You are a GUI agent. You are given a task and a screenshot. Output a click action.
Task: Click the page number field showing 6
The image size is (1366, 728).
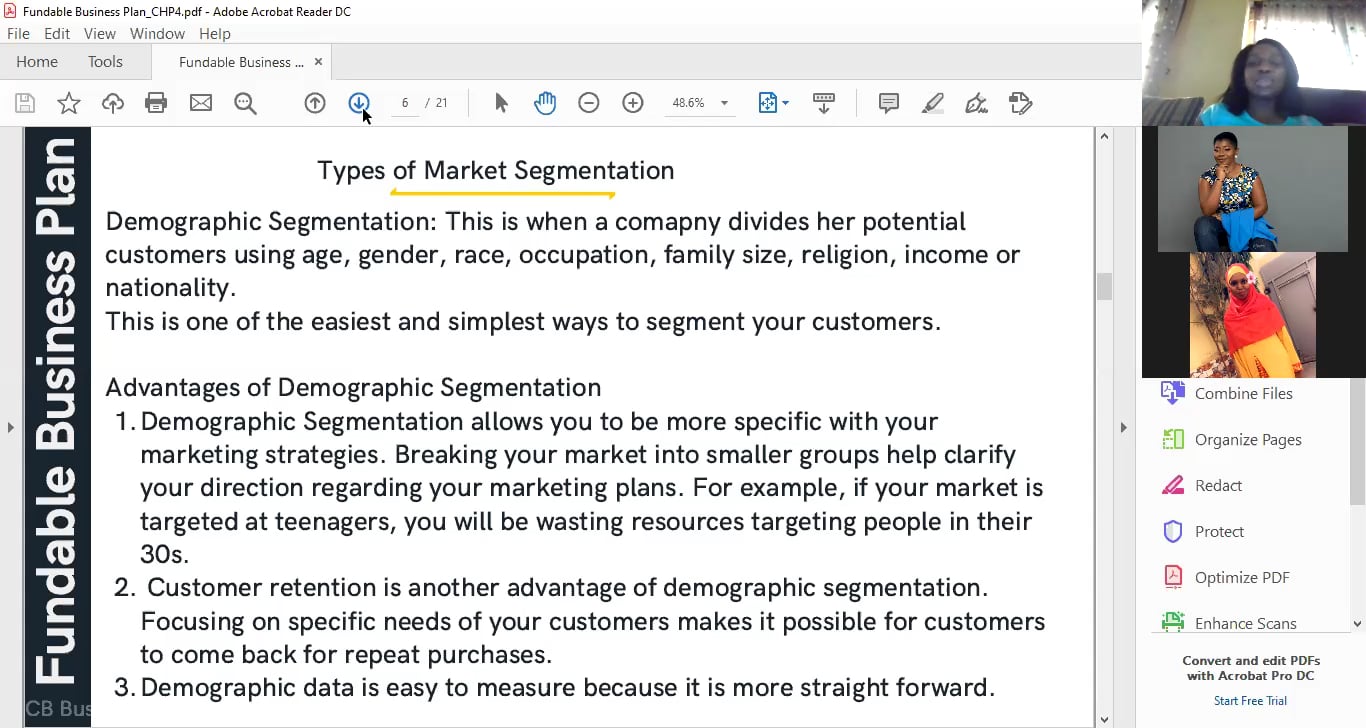tap(405, 103)
